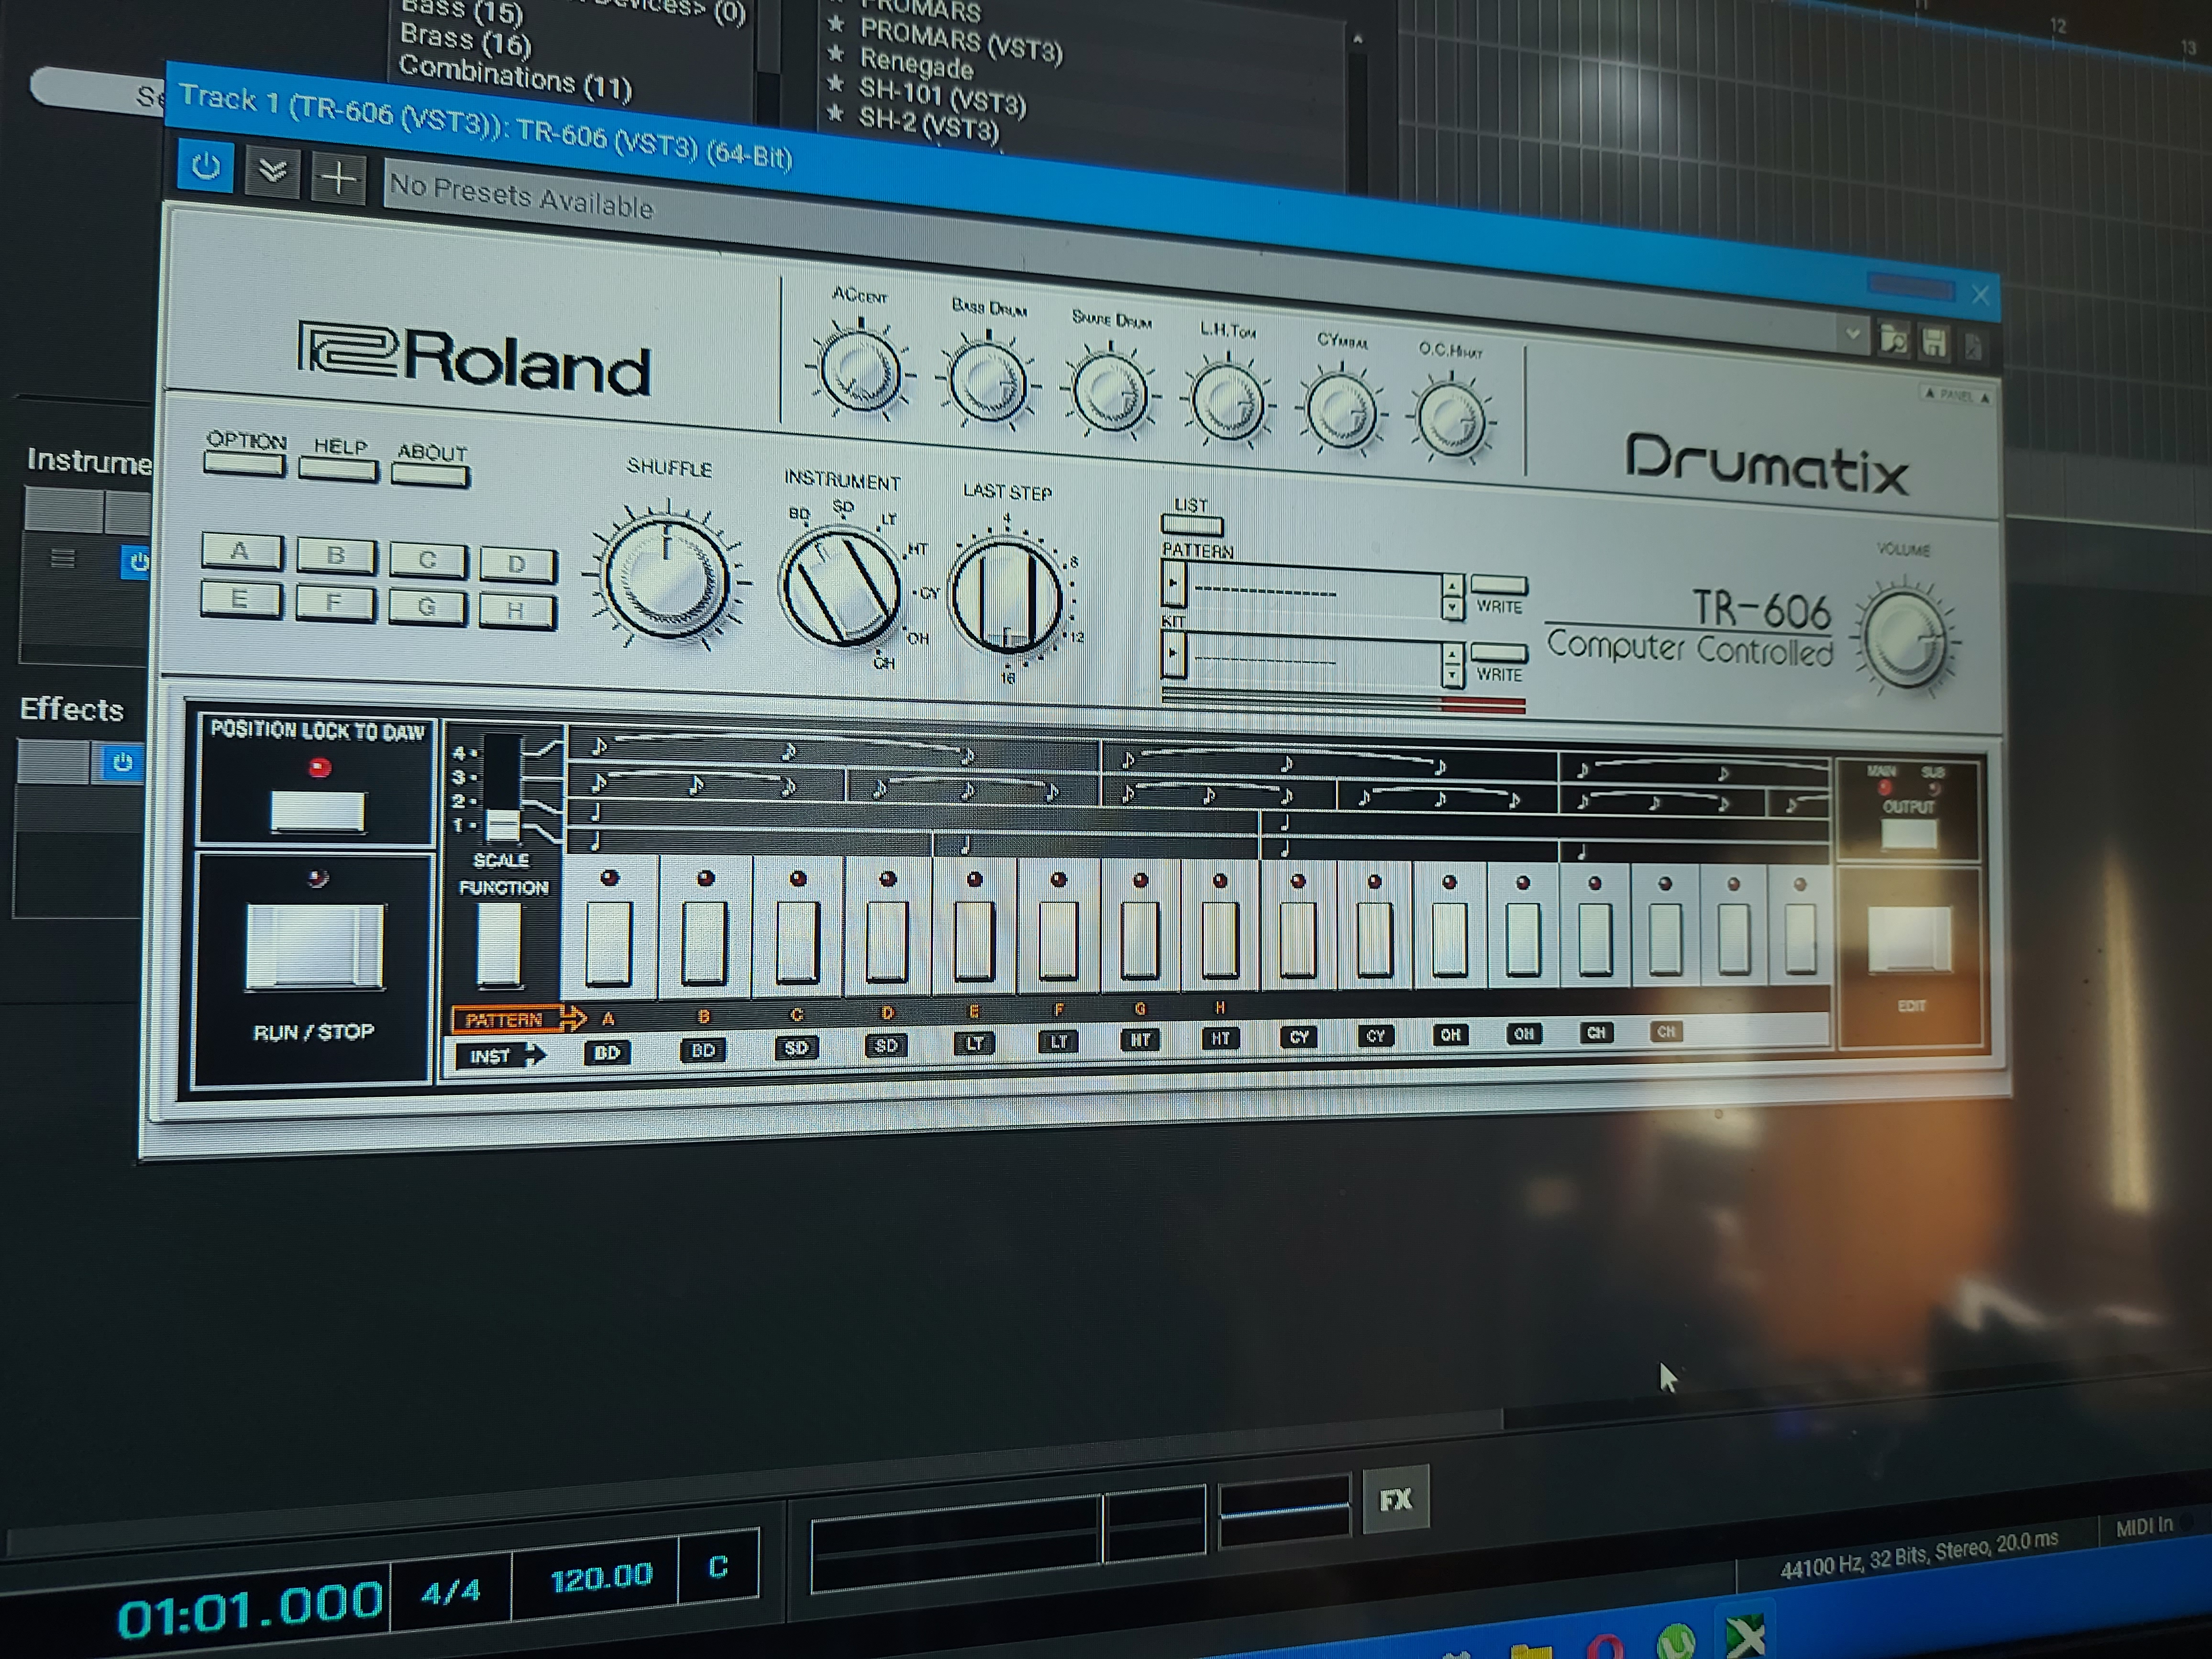Click the OPTION button
2212x1659 pixels.
pos(244,464)
